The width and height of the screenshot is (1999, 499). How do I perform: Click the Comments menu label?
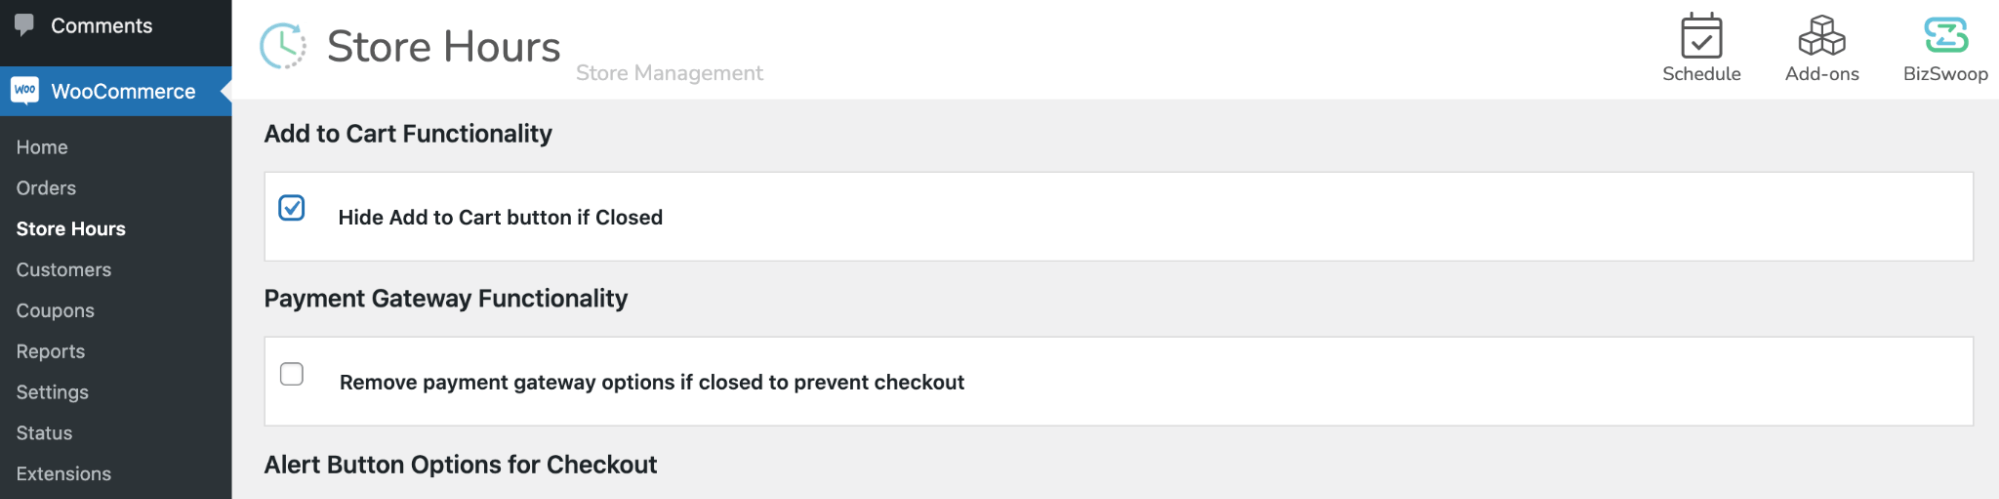coord(102,26)
